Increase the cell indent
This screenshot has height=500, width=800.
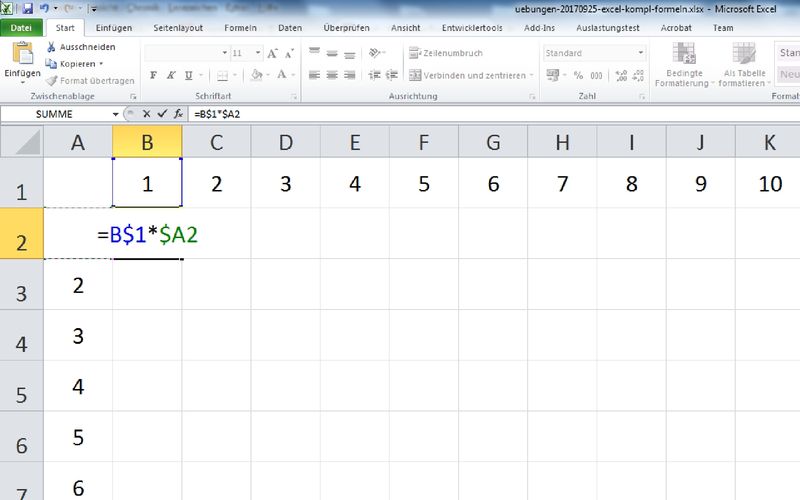point(392,76)
